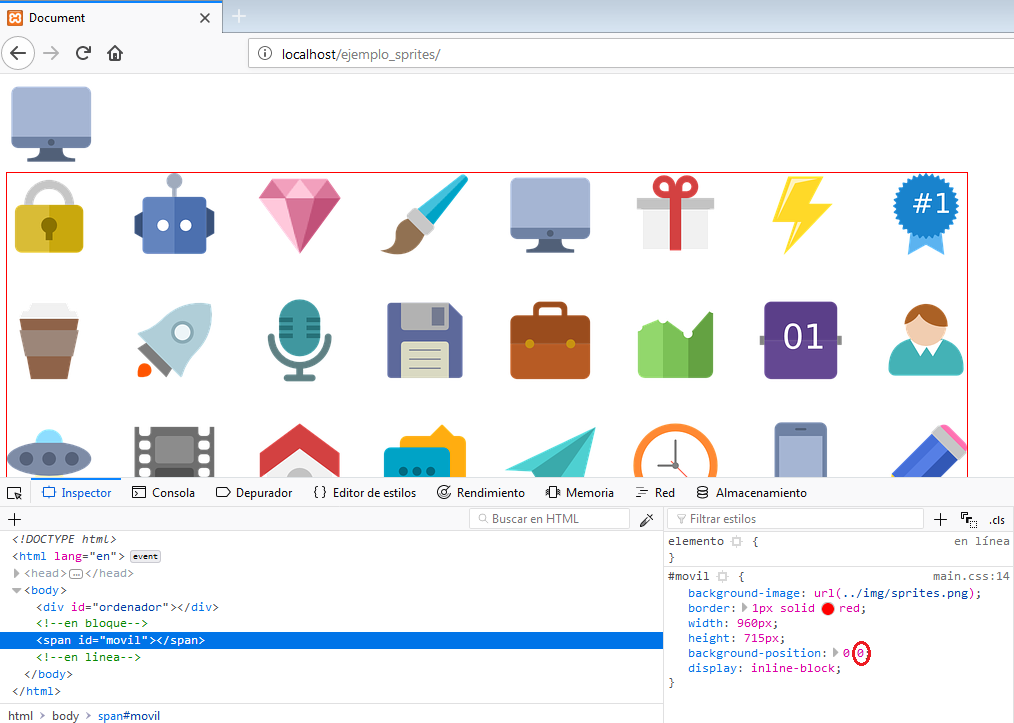Click the event badge on html tag

(x=146, y=556)
